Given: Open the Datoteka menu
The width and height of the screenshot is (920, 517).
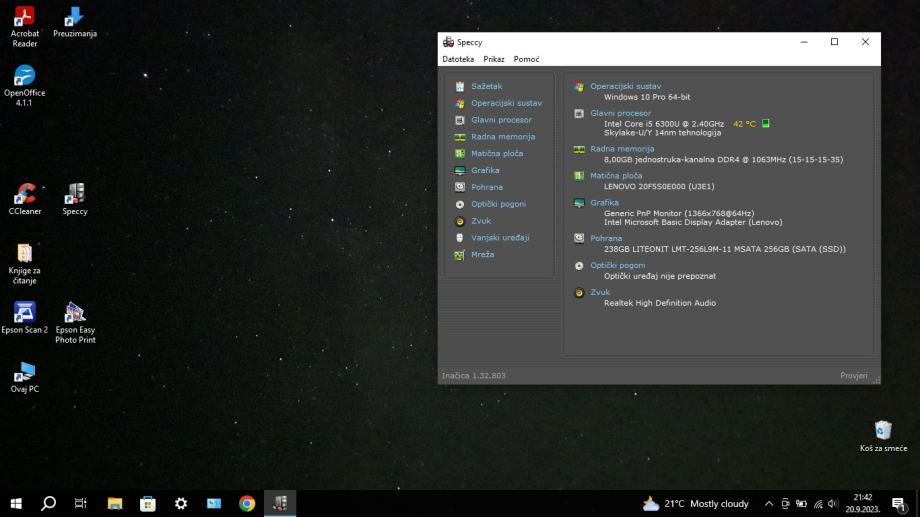Looking at the screenshot, I should pyautogui.click(x=458, y=60).
